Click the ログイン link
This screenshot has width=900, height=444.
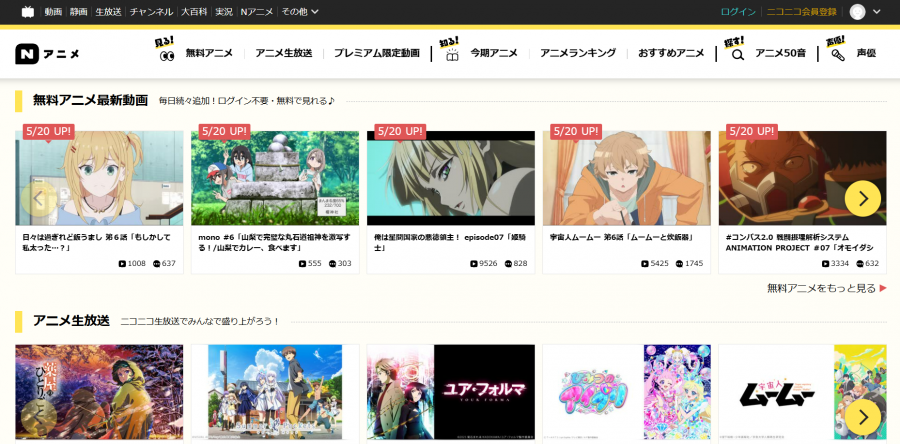[x=738, y=11]
